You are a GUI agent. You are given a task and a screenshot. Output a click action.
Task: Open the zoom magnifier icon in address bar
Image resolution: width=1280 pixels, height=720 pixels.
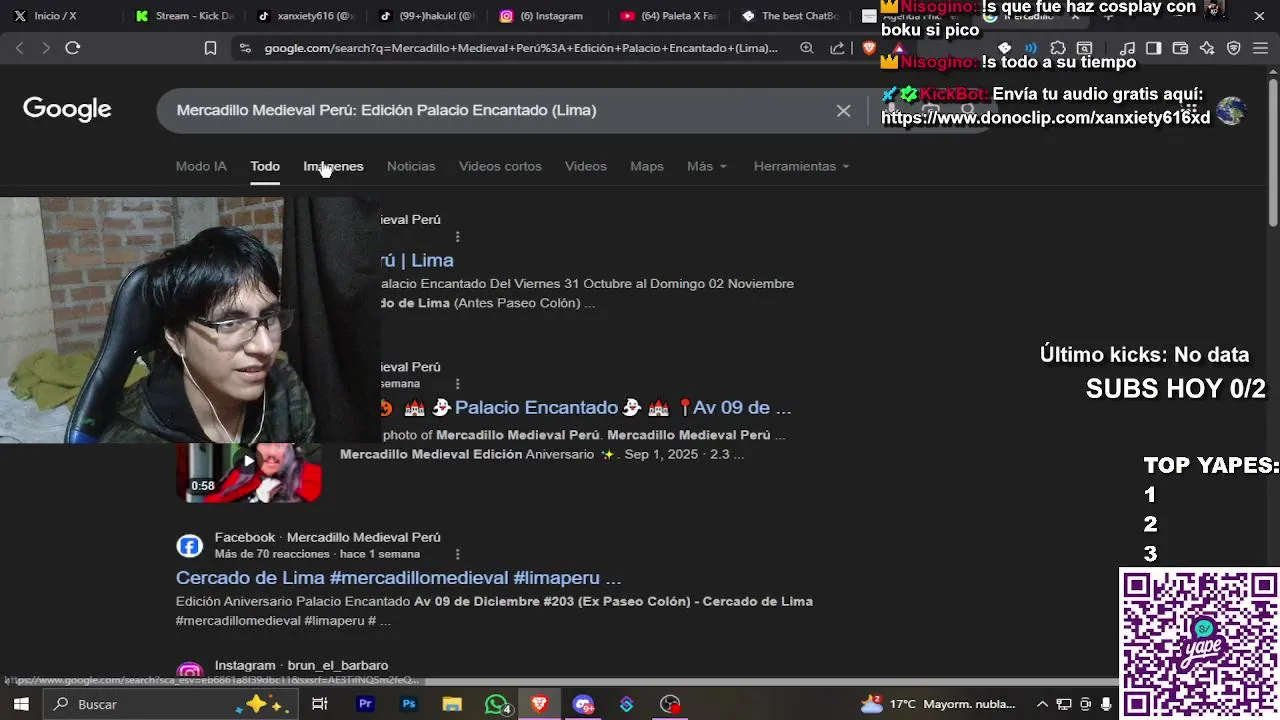(x=807, y=48)
